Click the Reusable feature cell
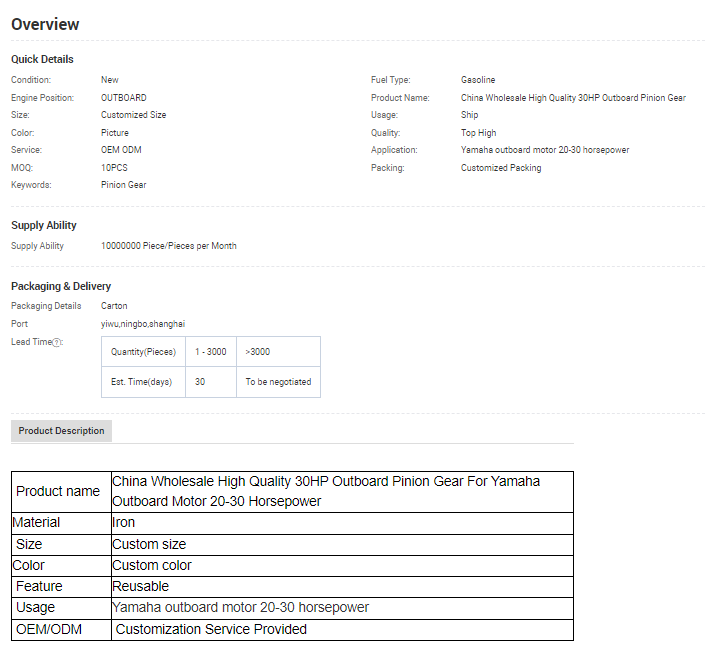This screenshot has width=709, height=657. click(x=141, y=586)
